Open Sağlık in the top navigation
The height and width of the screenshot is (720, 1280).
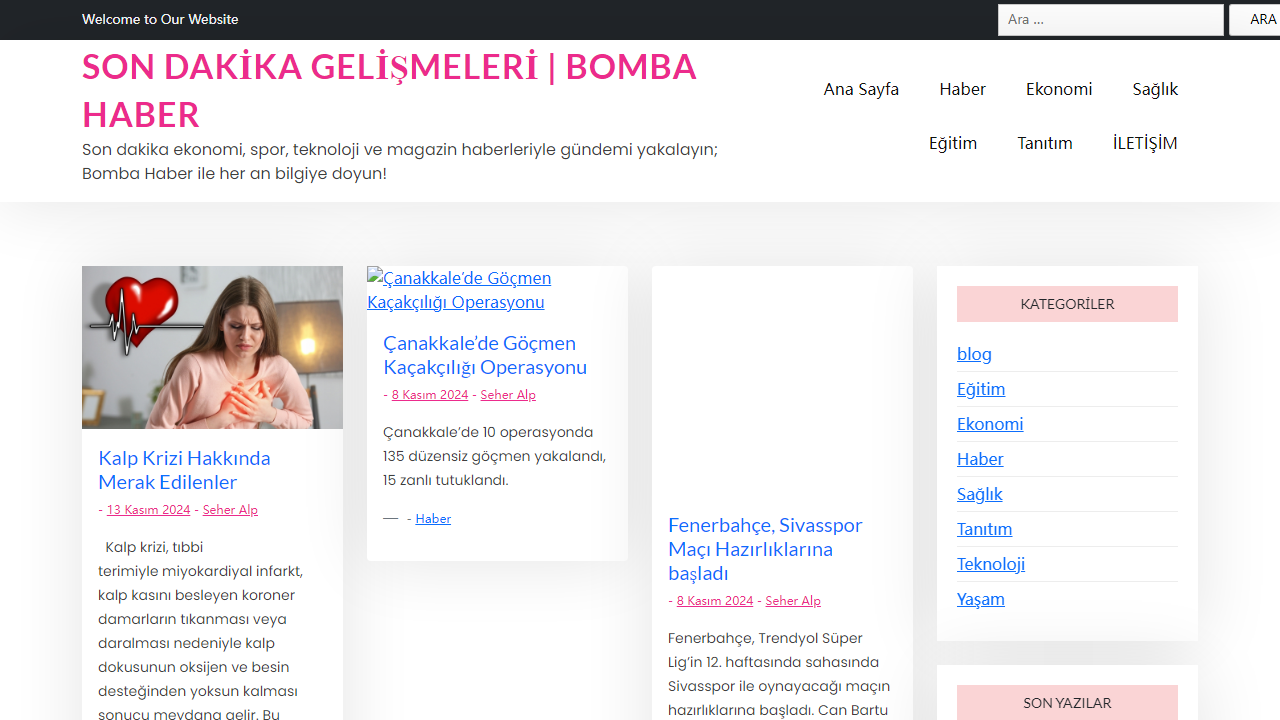[x=1154, y=89]
